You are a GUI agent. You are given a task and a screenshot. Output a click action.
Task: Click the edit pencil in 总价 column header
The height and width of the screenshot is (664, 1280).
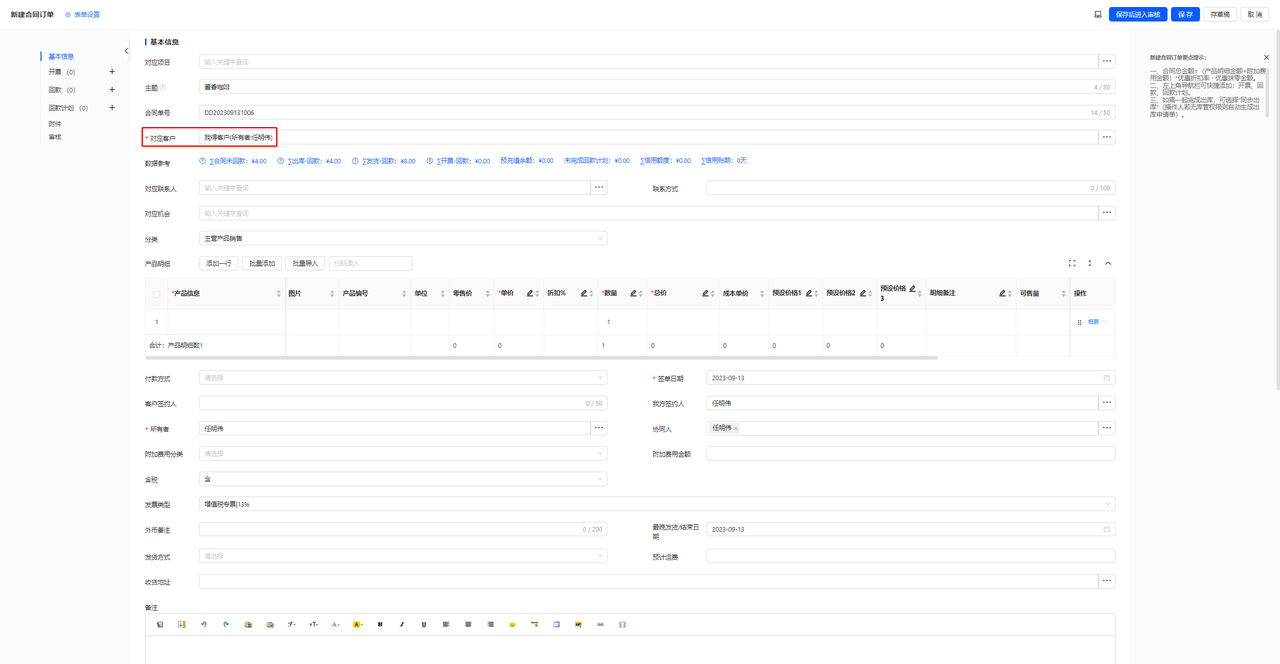point(705,294)
